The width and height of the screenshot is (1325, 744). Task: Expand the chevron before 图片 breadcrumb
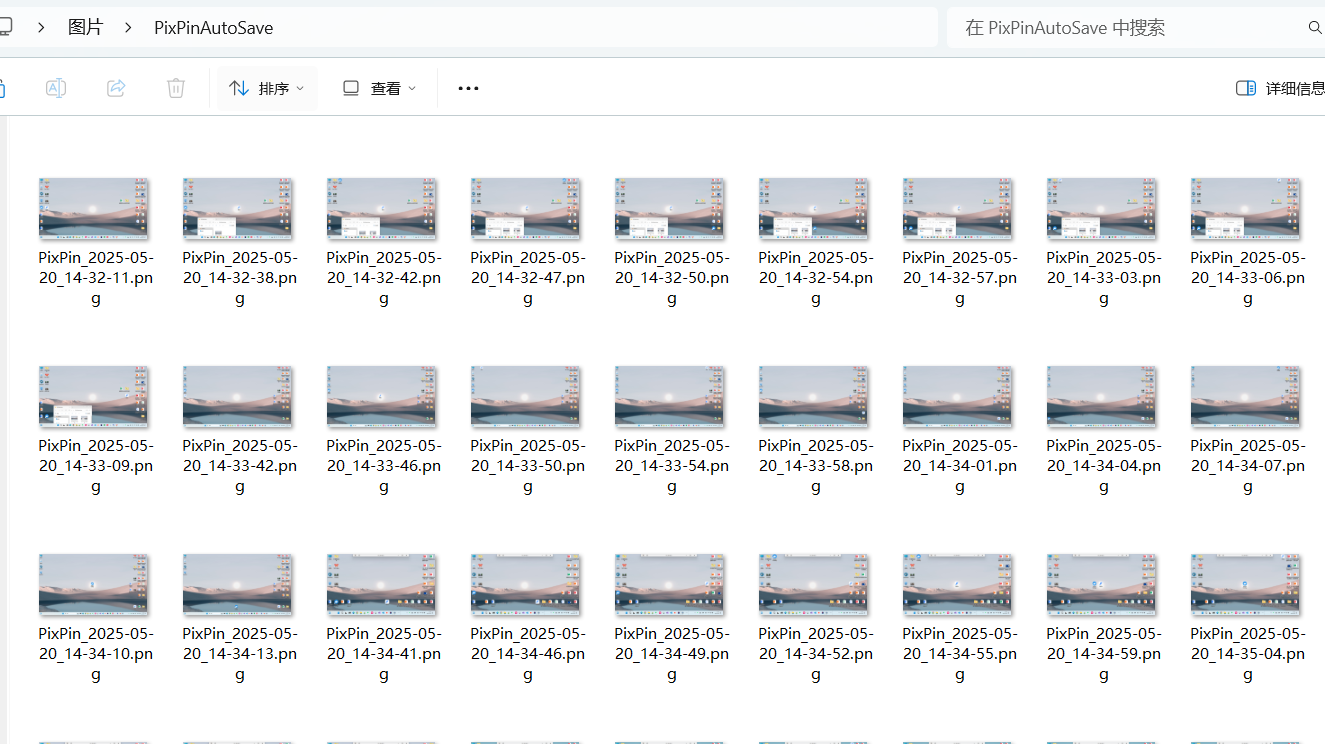(41, 28)
